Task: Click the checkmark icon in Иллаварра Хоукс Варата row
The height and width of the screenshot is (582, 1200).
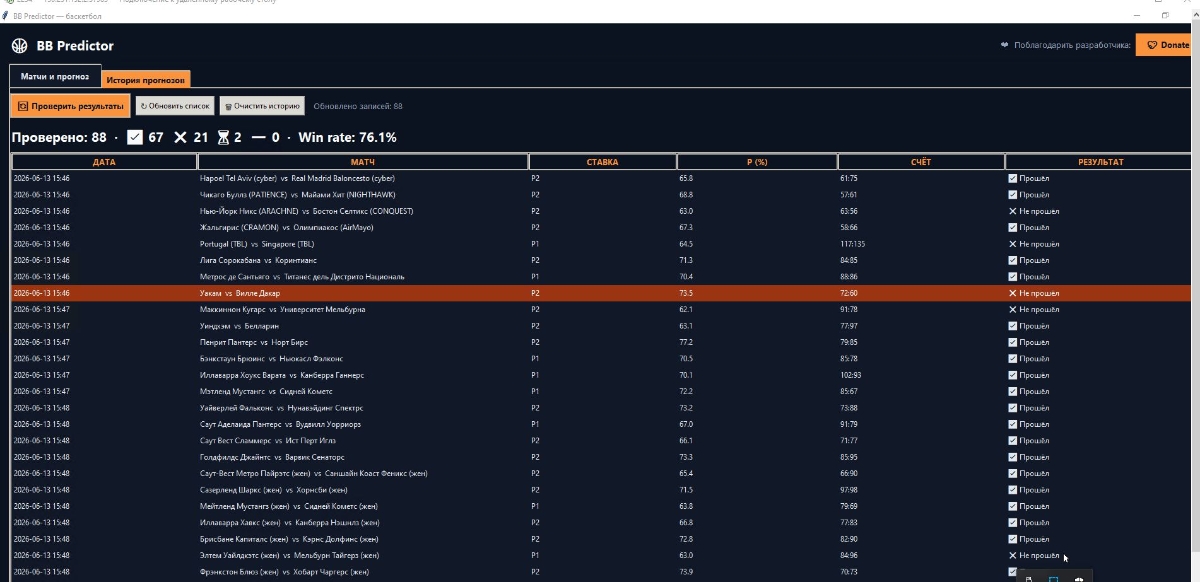Action: [x=1013, y=375]
